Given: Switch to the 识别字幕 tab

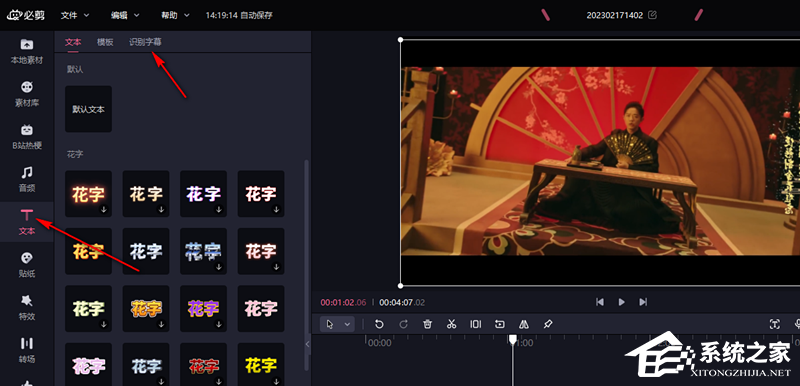Looking at the screenshot, I should (145, 42).
